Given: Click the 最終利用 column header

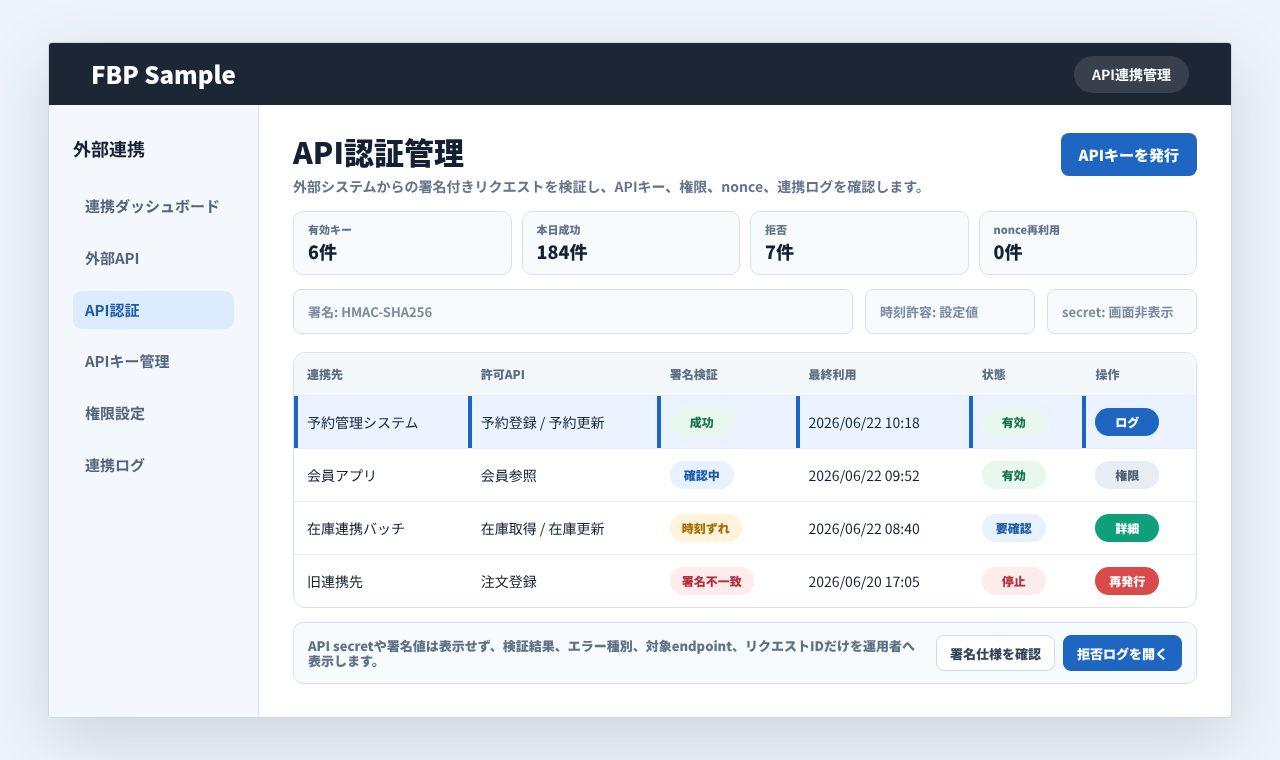Looking at the screenshot, I should pos(832,374).
